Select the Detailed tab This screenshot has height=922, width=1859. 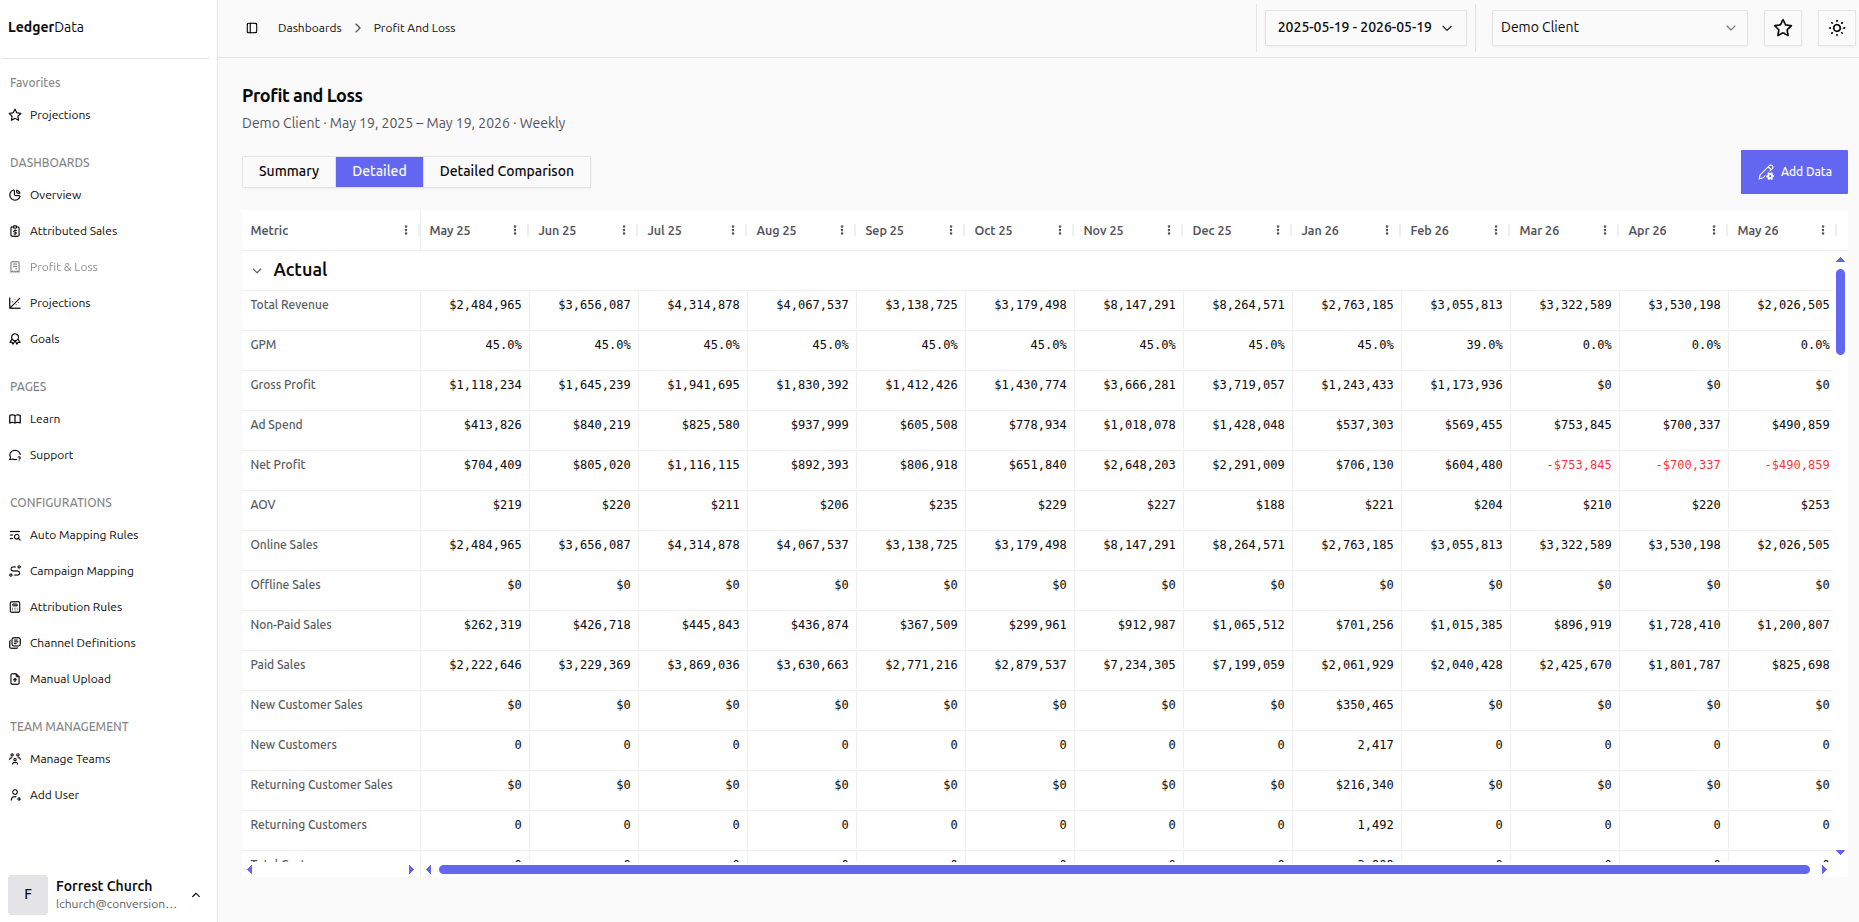(x=379, y=171)
